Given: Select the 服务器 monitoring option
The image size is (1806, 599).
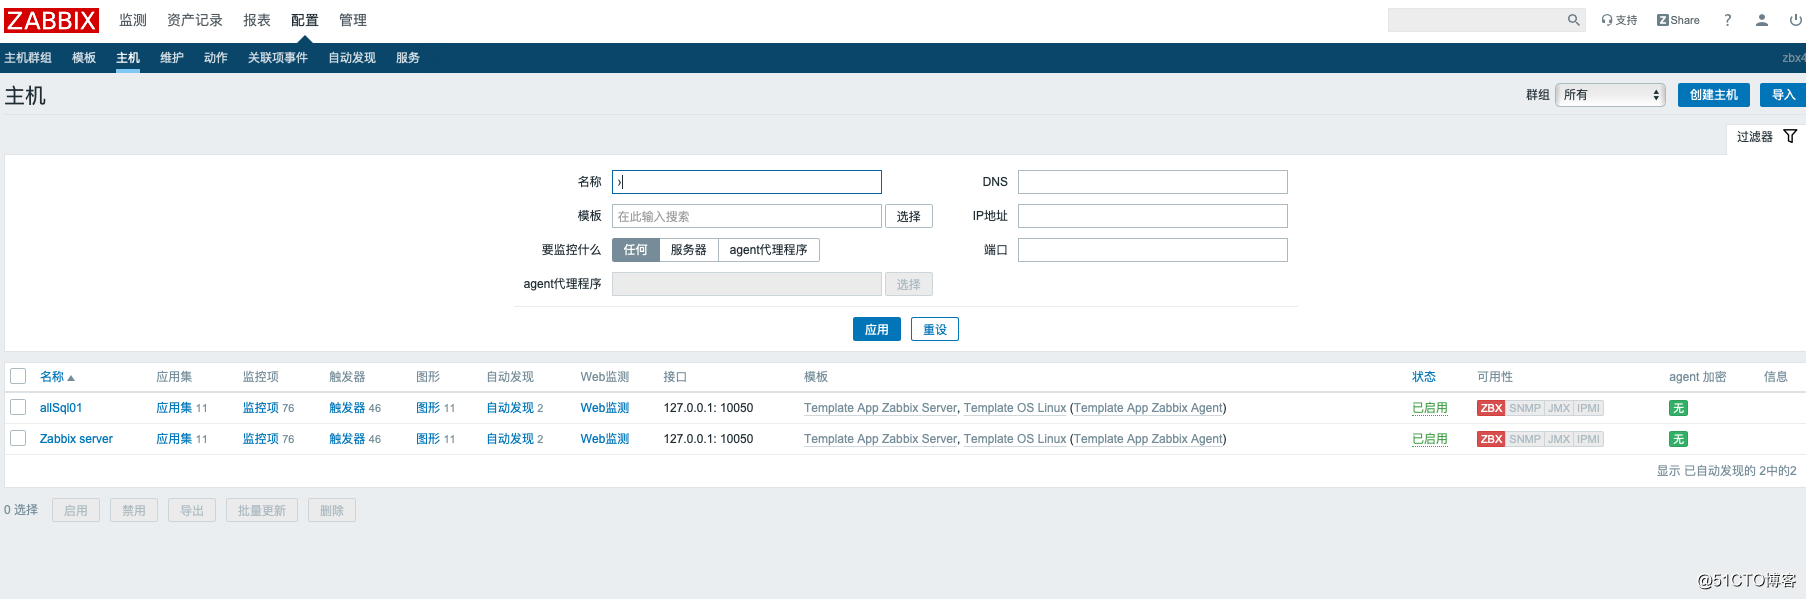Looking at the screenshot, I should pos(689,250).
